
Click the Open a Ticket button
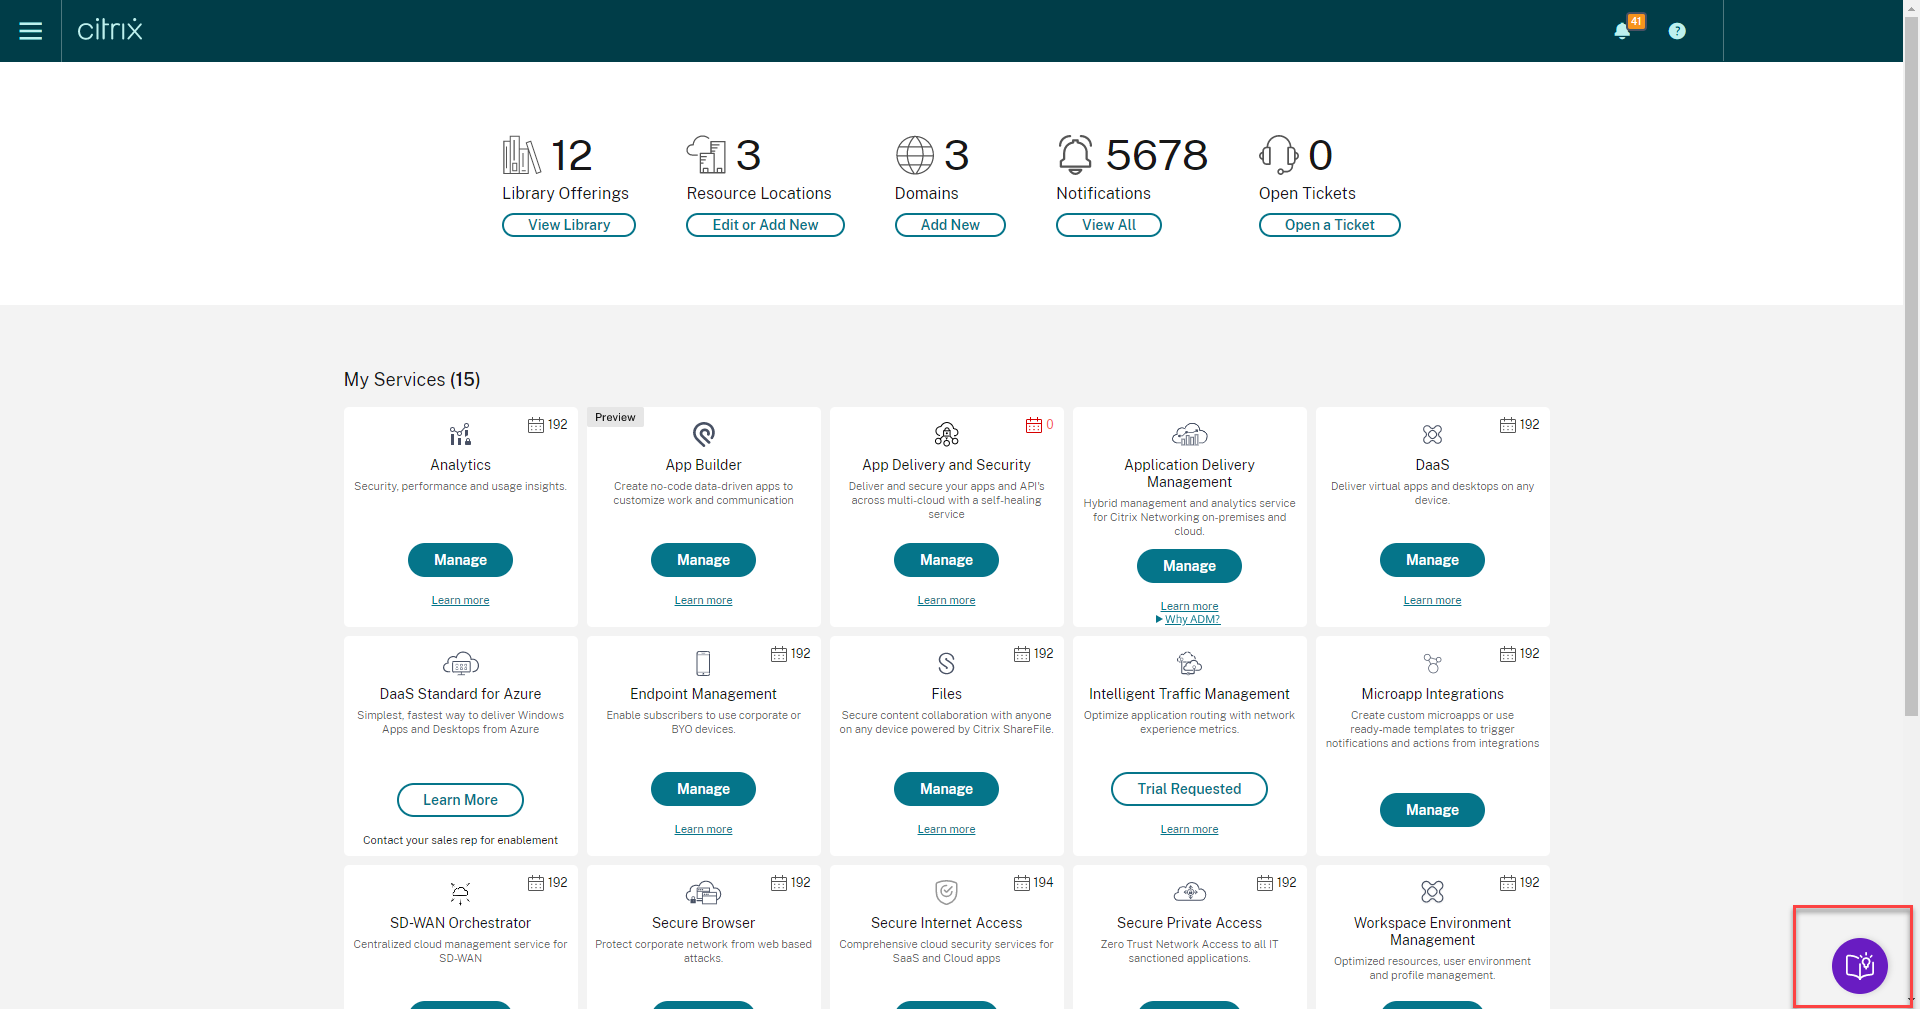[1330, 225]
